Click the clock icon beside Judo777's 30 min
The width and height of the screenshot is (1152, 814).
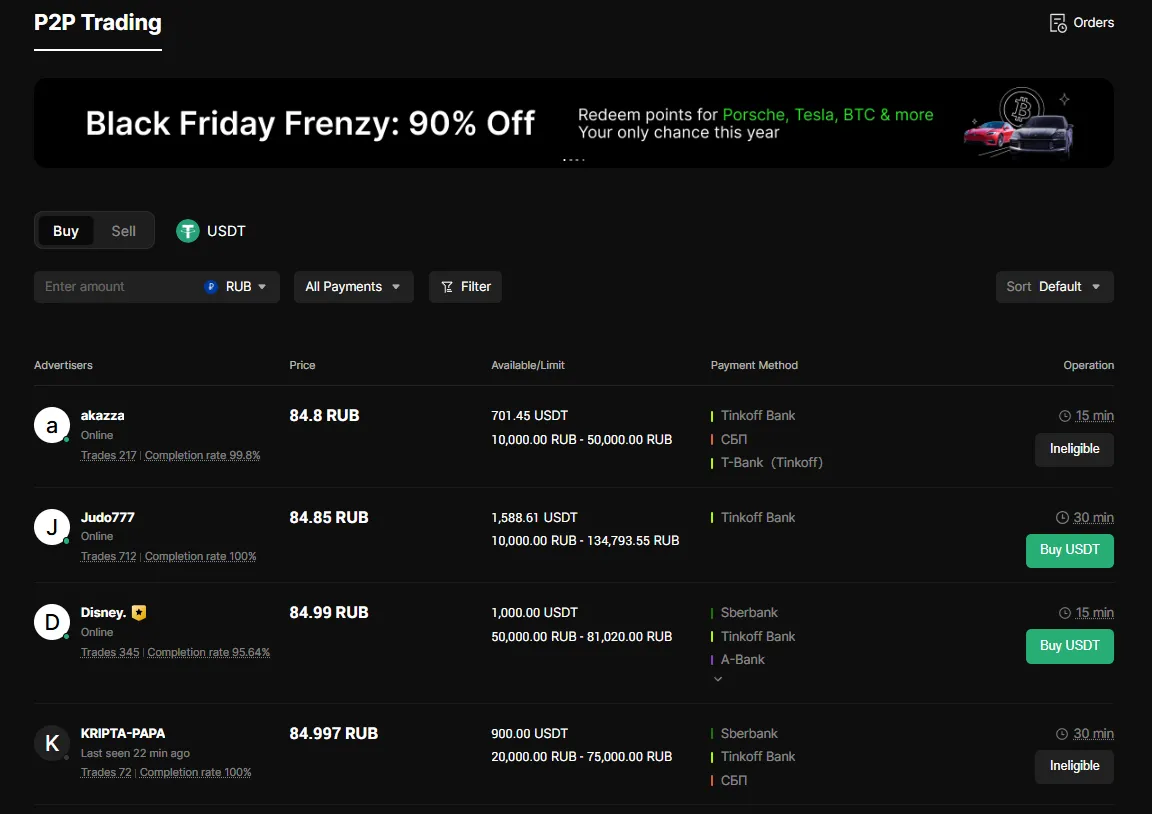1062,517
